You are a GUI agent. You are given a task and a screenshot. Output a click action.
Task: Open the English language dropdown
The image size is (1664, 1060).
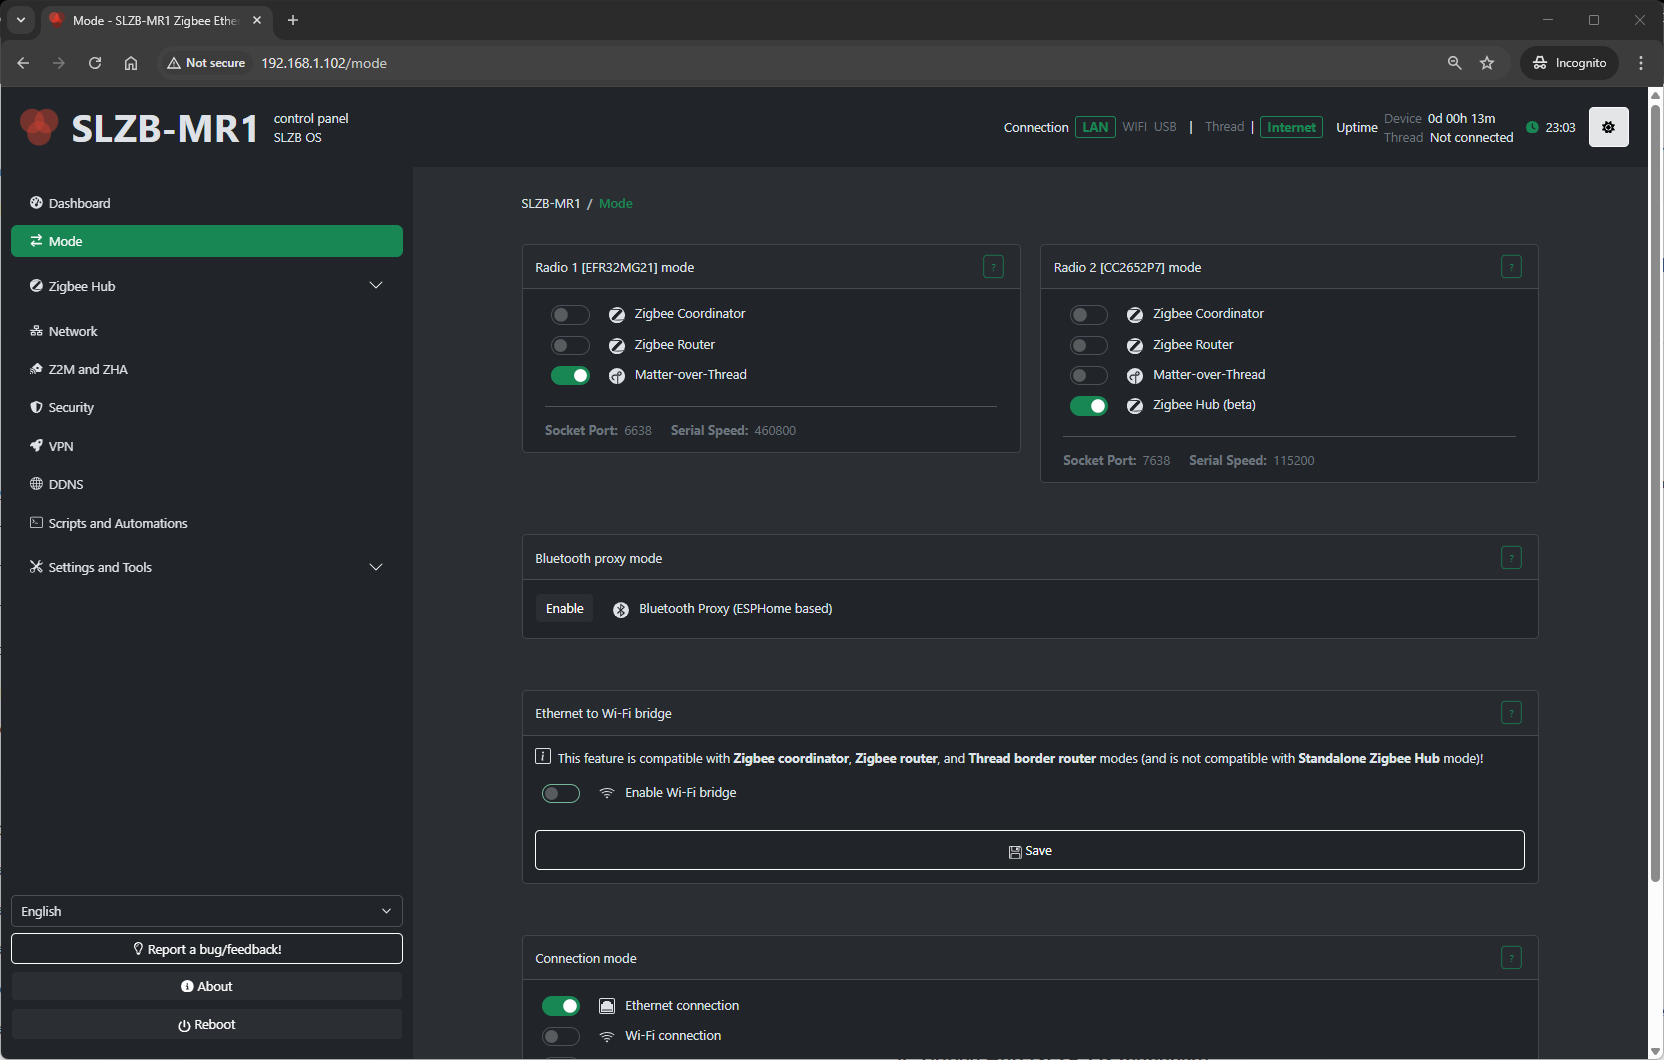[x=206, y=911]
